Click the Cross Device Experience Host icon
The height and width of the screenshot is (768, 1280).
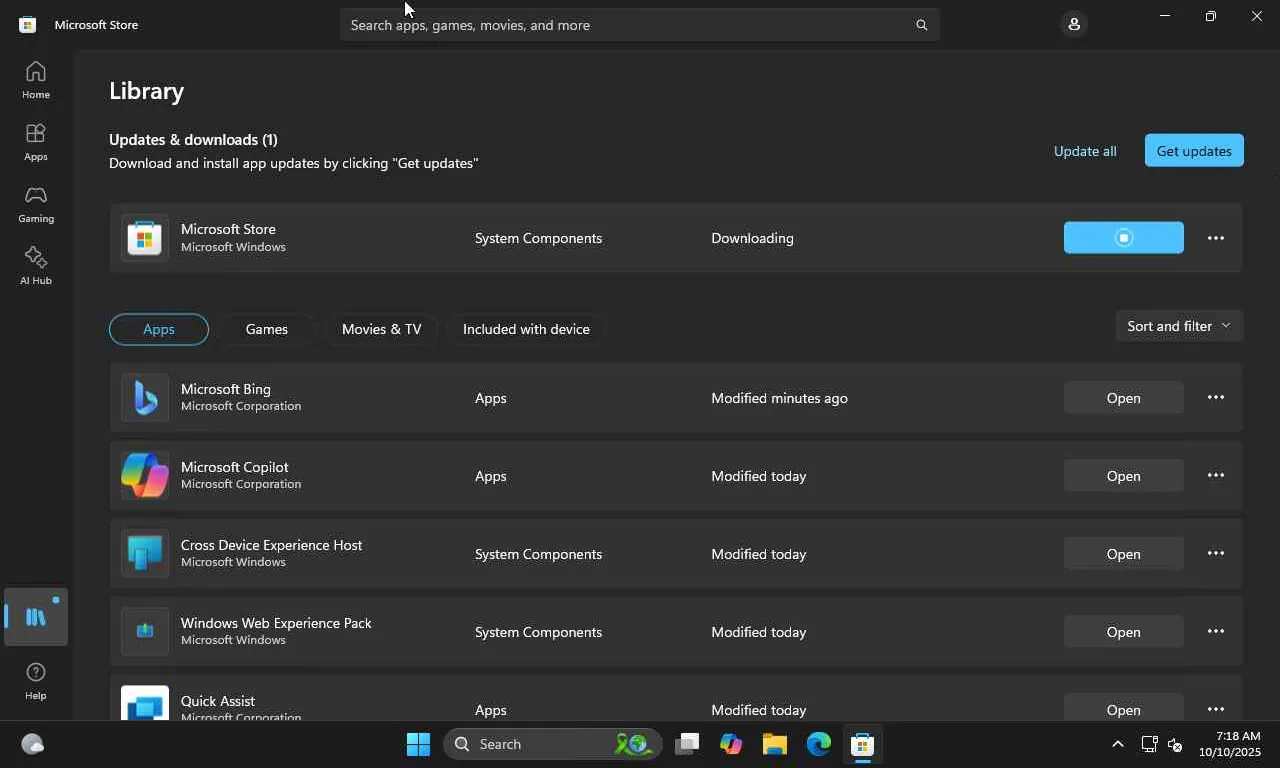(145, 554)
